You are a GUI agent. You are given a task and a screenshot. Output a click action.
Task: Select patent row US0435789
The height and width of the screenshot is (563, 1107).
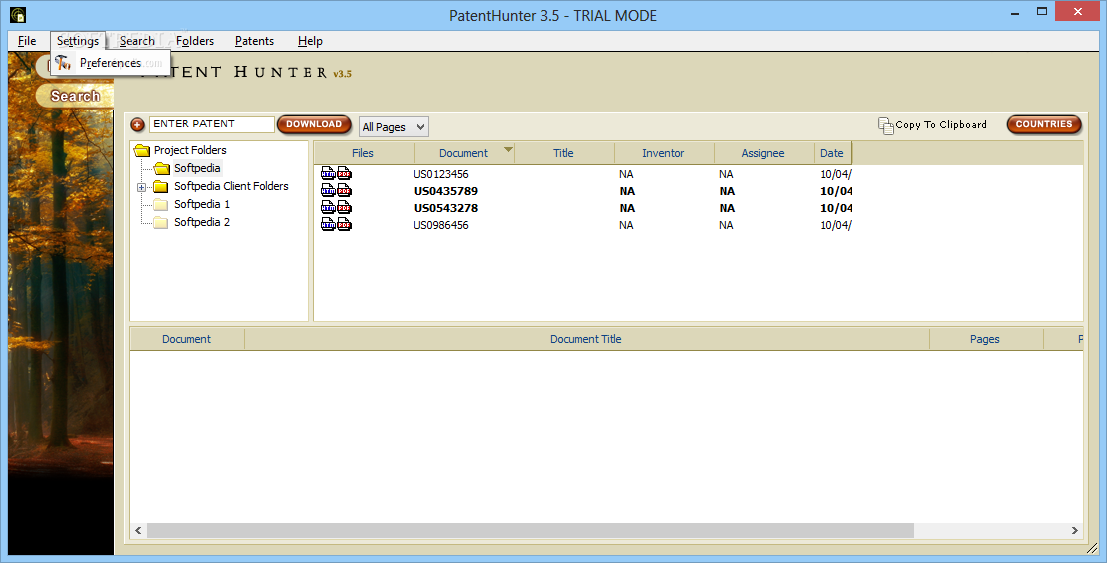pos(583,191)
